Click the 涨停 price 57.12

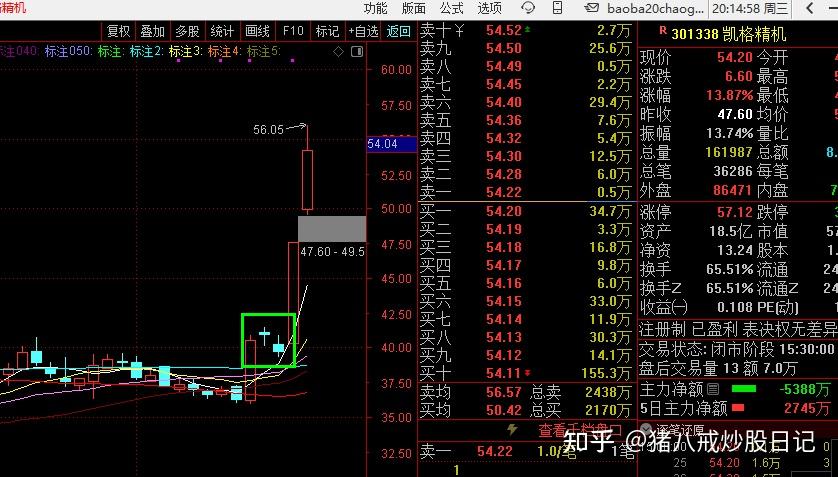[735, 212]
